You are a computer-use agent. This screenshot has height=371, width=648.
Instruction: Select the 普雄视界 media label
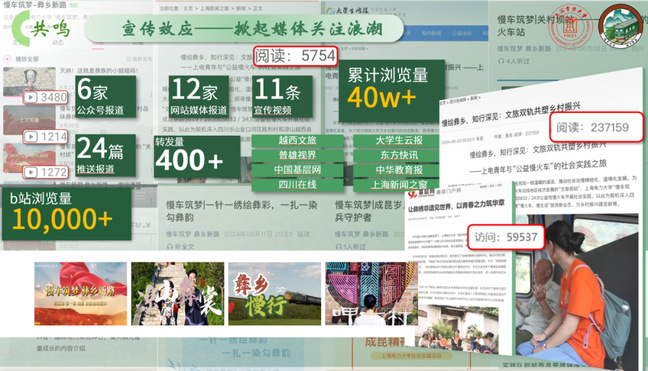pyautogui.click(x=298, y=155)
